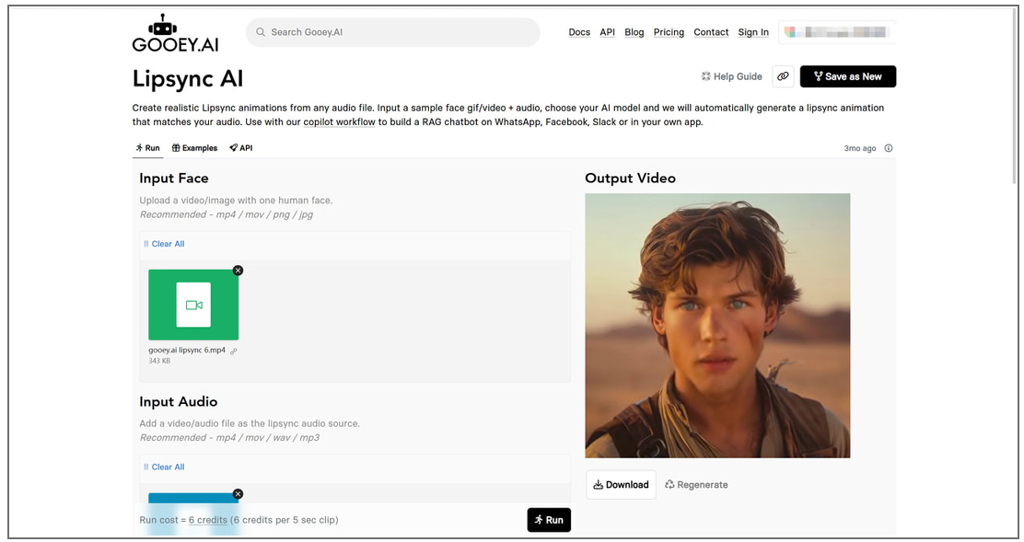This screenshot has width=1024, height=542.
Task: Remove the gooey.ai lipsync 6.mp4 file
Action: [x=238, y=270]
